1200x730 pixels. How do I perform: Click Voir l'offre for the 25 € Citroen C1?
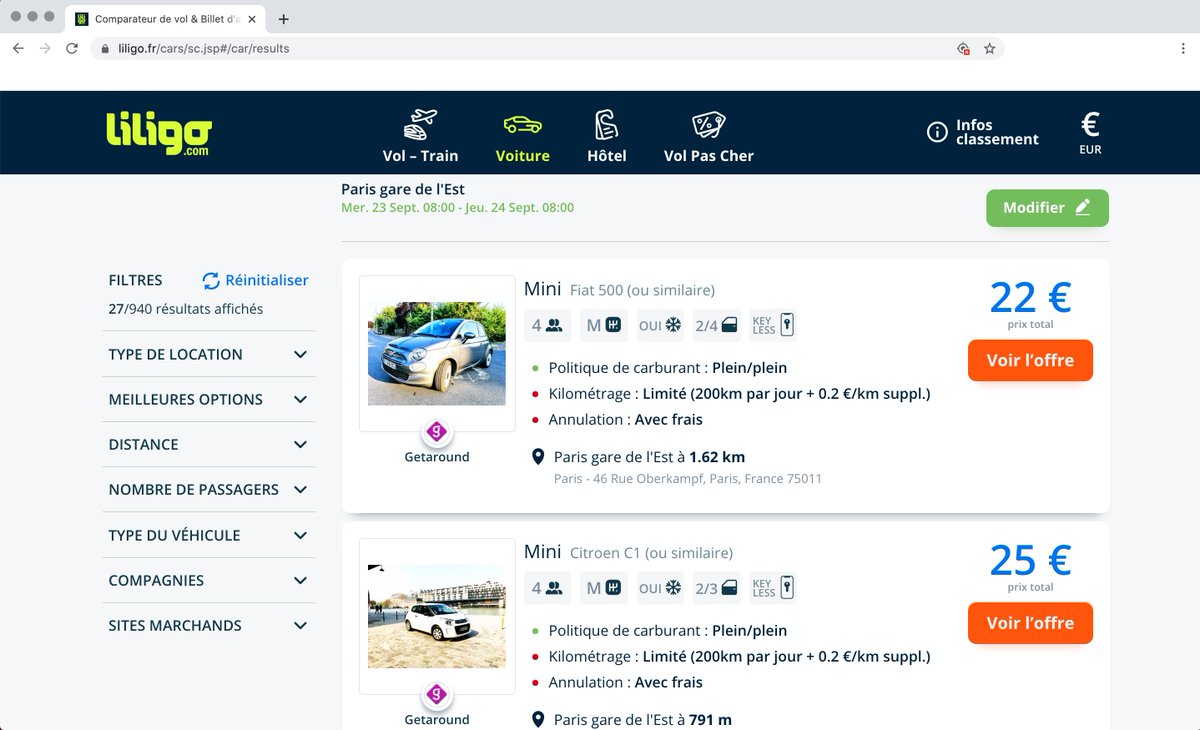click(x=1030, y=623)
